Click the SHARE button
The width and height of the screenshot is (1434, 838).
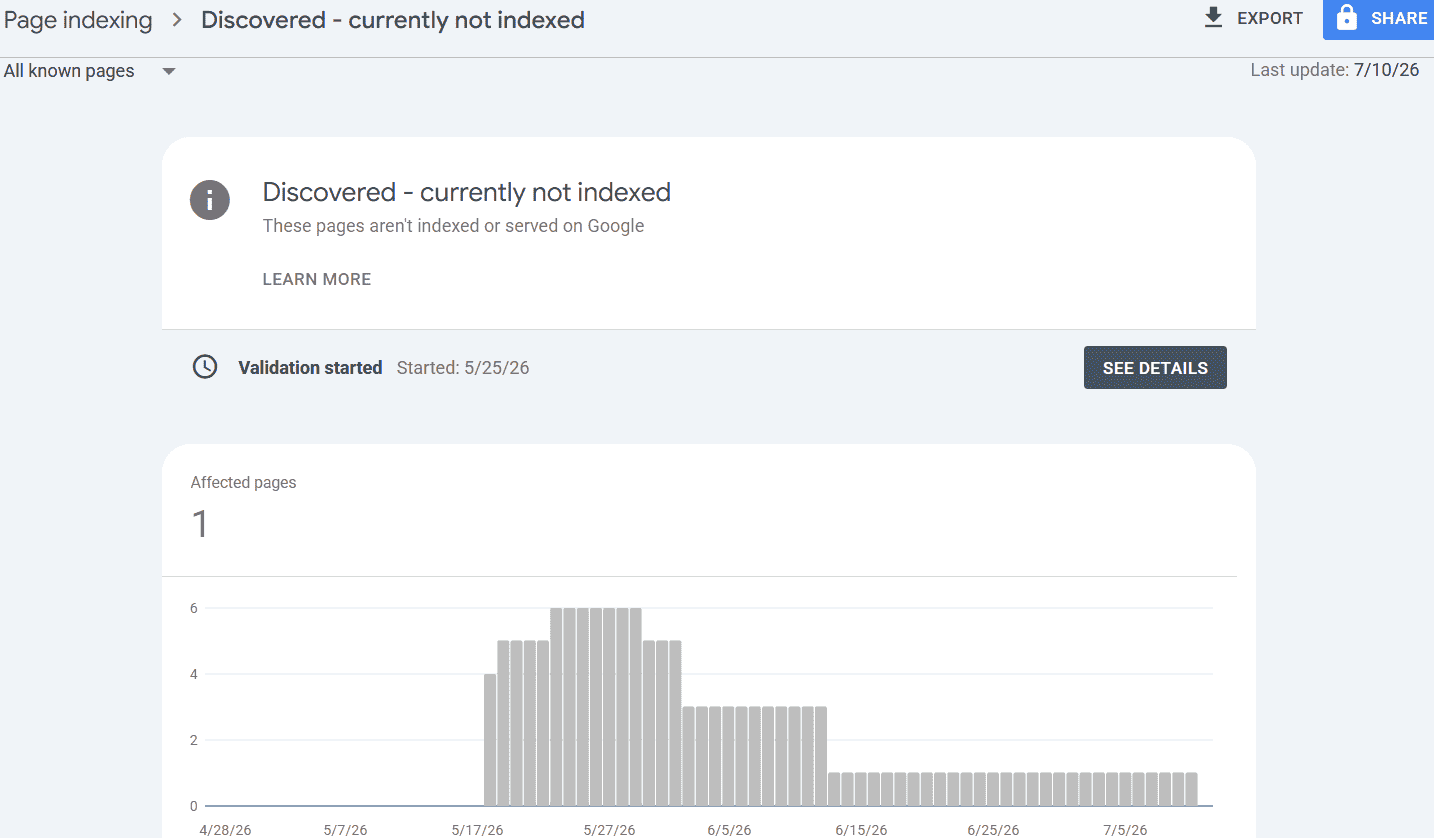coord(1379,19)
